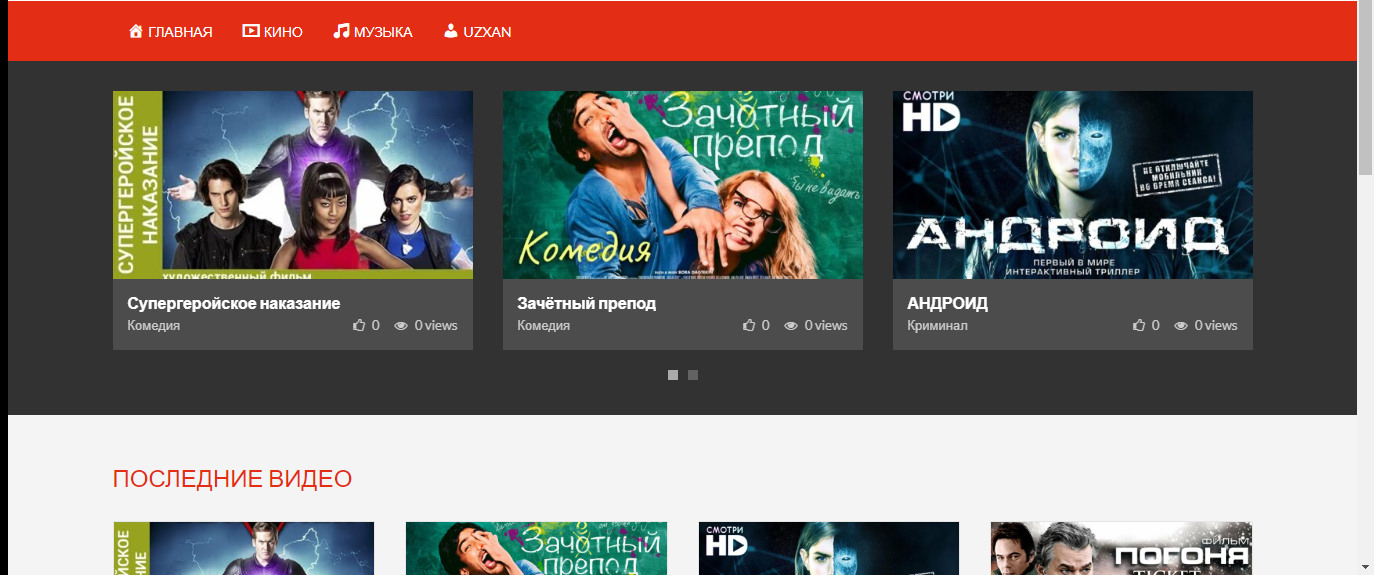Image resolution: width=1374 pixels, height=575 pixels.
Task: Like the Зачётный препод video with its thumbs-up icon
Action: coord(750,325)
